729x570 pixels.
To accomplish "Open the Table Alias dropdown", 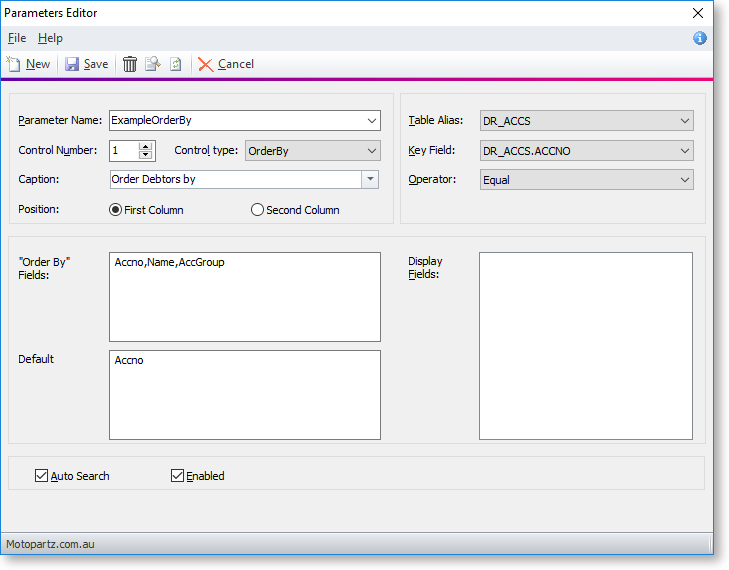I will click(x=684, y=121).
